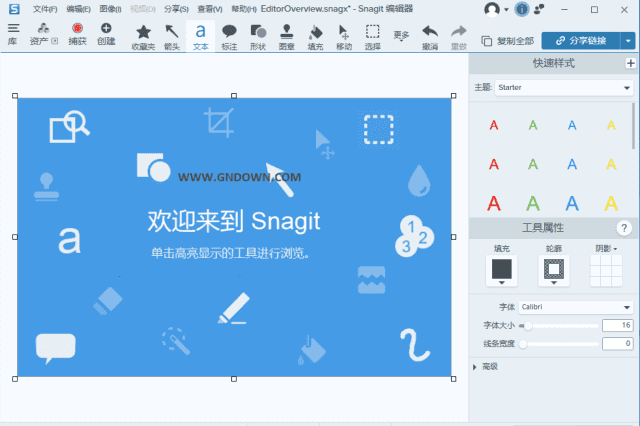Select the Shape tool
This screenshot has height=426, width=640.
coord(258,37)
